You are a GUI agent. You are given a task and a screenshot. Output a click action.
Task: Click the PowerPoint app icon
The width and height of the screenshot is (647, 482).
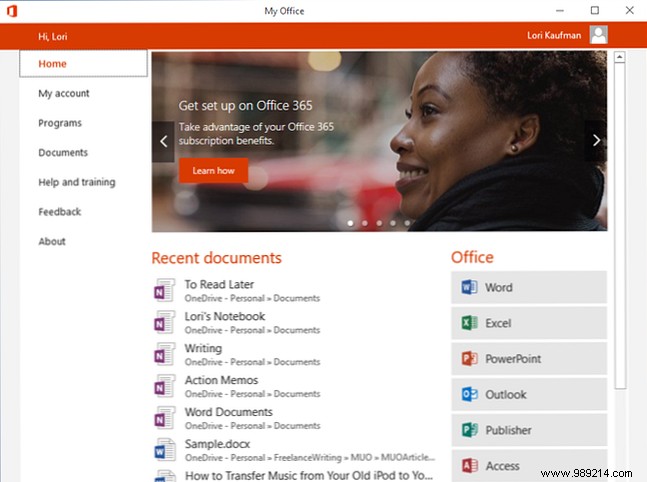click(x=469, y=358)
